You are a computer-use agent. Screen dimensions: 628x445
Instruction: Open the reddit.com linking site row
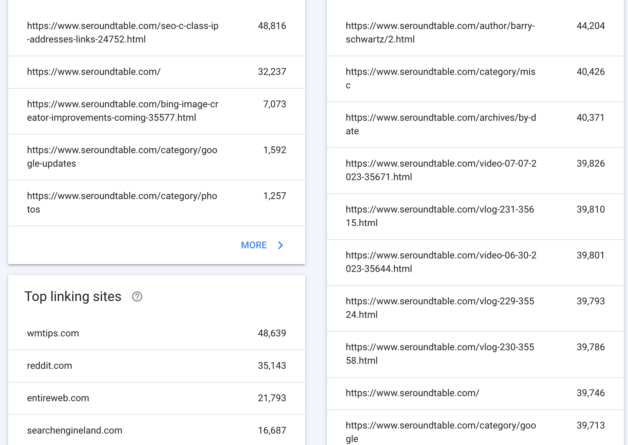tap(157, 366)
